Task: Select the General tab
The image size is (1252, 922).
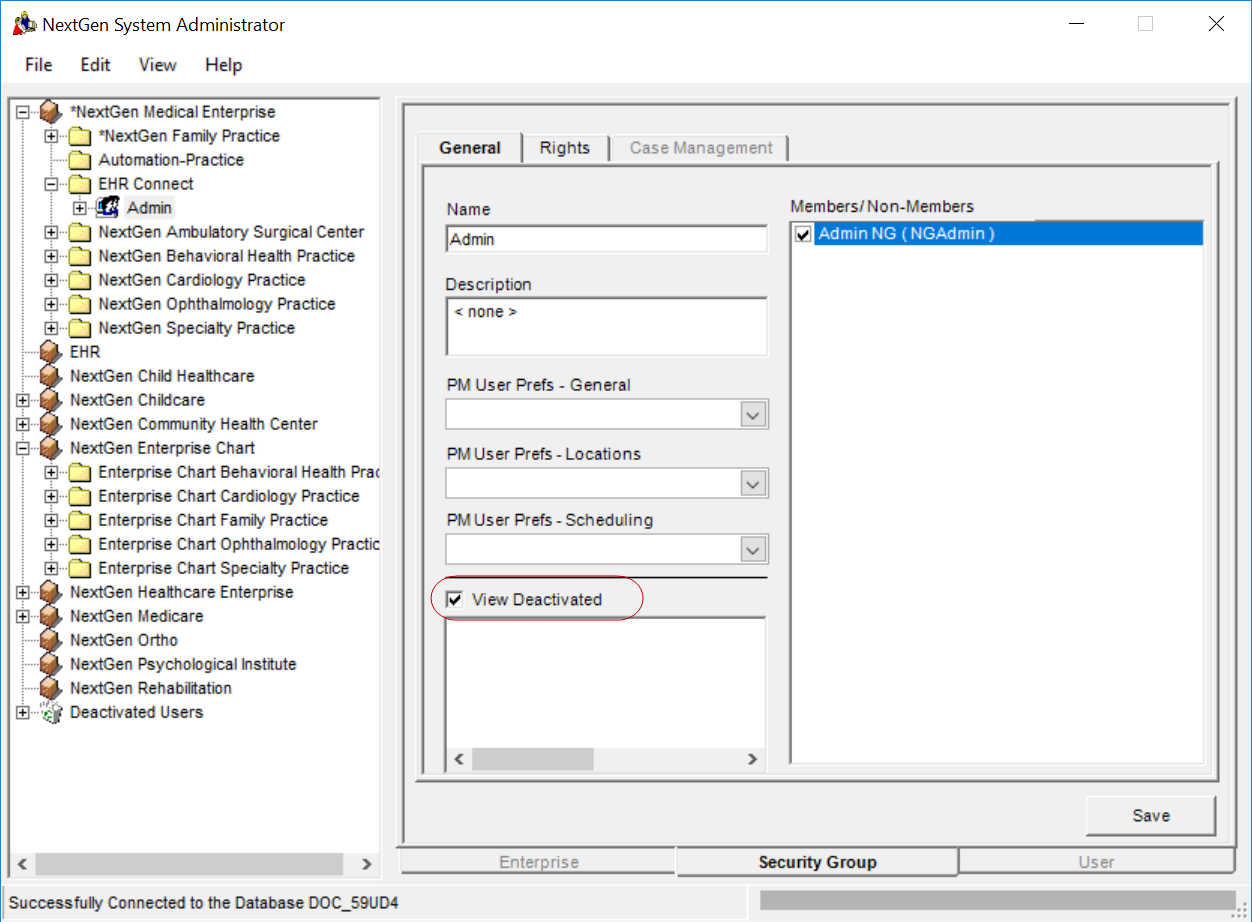Action: click(x=470, y=148)
